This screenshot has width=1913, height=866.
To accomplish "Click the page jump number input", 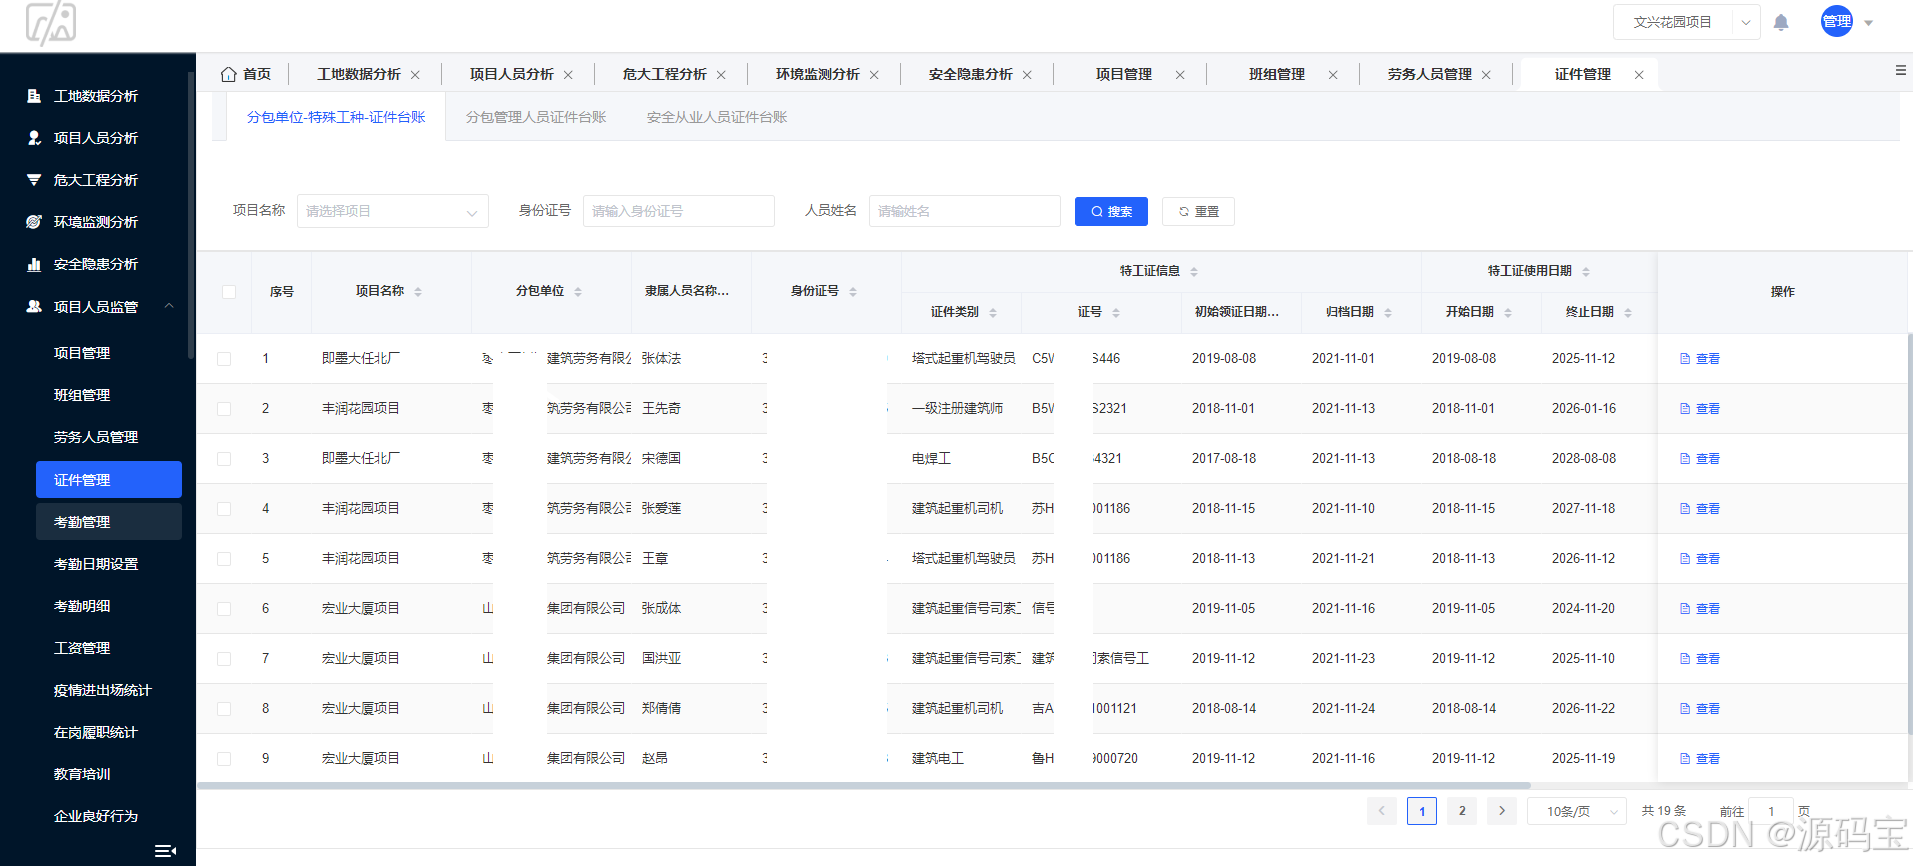I will coord(1771,811).
